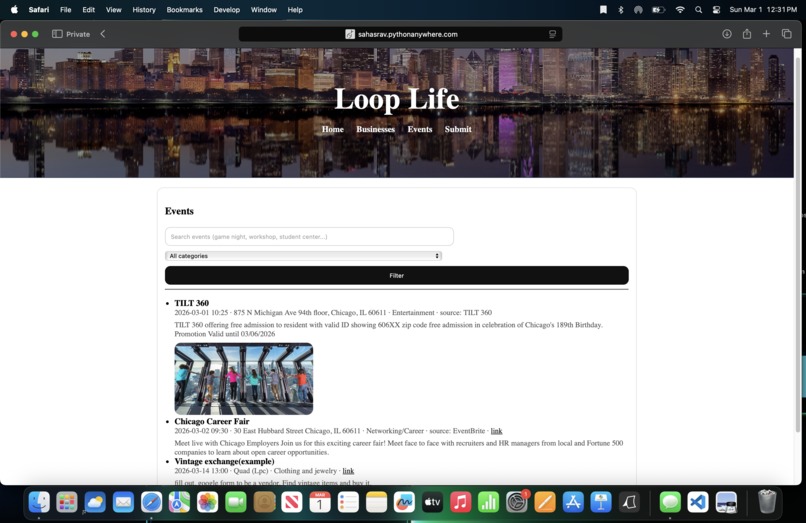Viewport: 806px width, 523px height.
Task: Expand the All categories dropdown
Action: [303, 256]
